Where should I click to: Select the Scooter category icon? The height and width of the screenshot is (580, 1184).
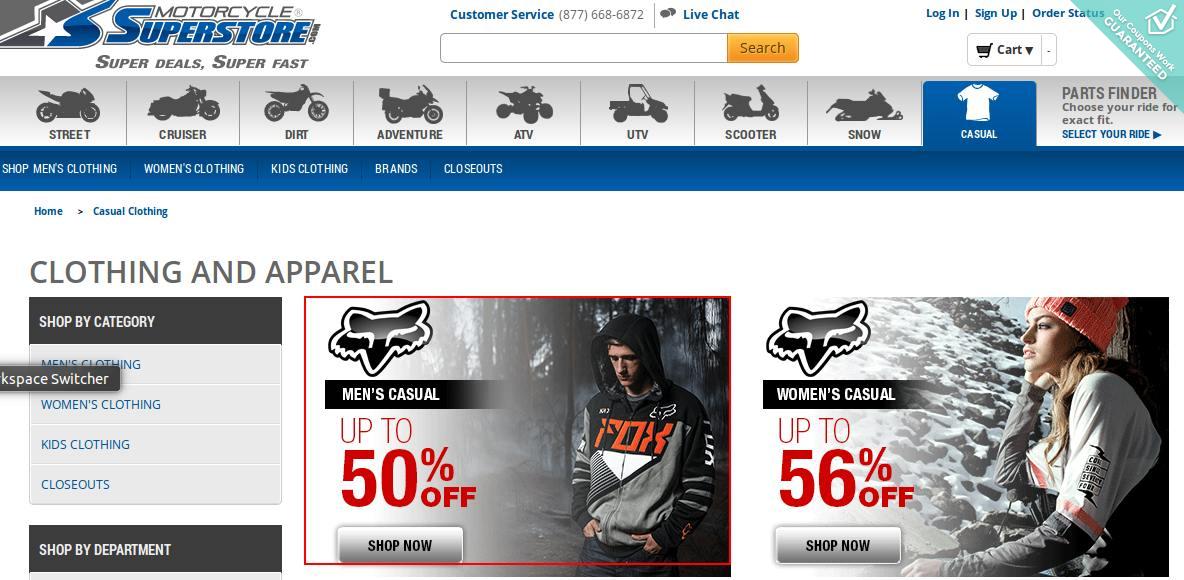coord(751,113)
